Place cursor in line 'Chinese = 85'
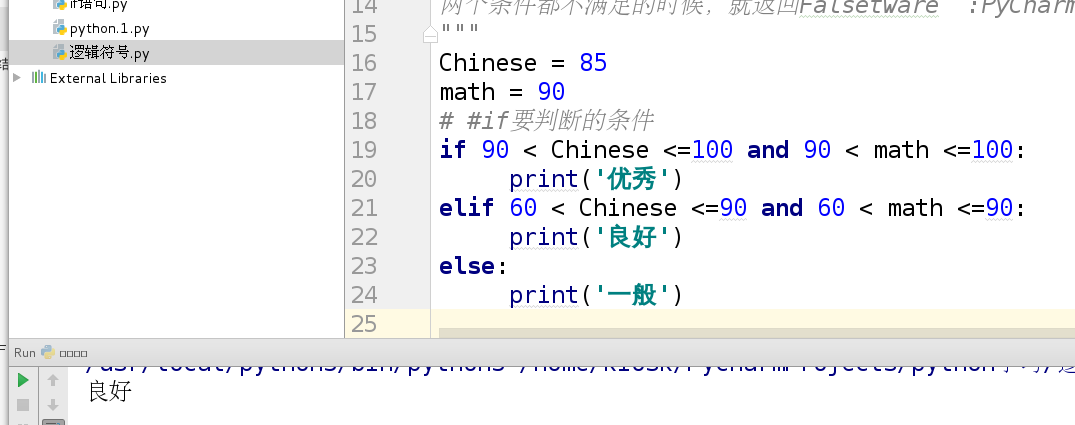This screenshot has height=425, width=1075. click(x=523, y=63)
